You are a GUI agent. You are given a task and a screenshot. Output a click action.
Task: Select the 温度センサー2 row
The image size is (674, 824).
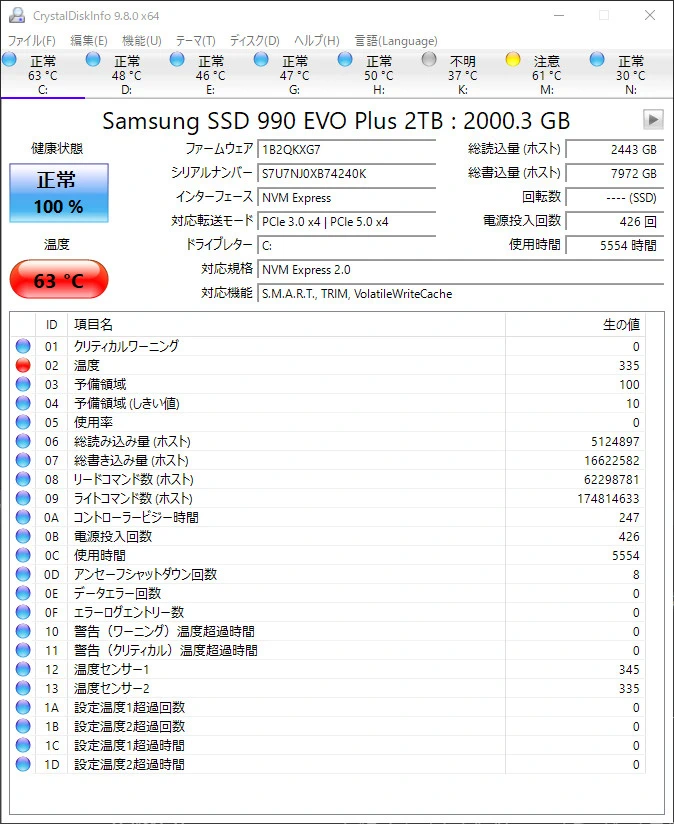pyautogui.click(x=328, y=688)
